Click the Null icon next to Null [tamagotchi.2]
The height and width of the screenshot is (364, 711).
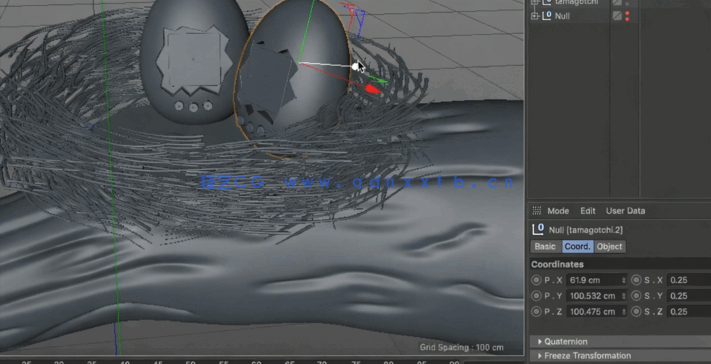(x=538, y=229)
